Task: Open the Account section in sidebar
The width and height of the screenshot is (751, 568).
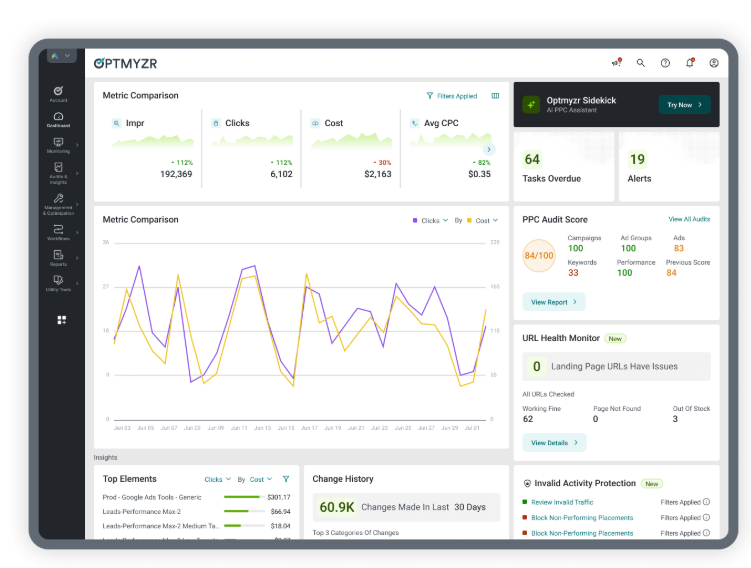Action: point(58,93)
